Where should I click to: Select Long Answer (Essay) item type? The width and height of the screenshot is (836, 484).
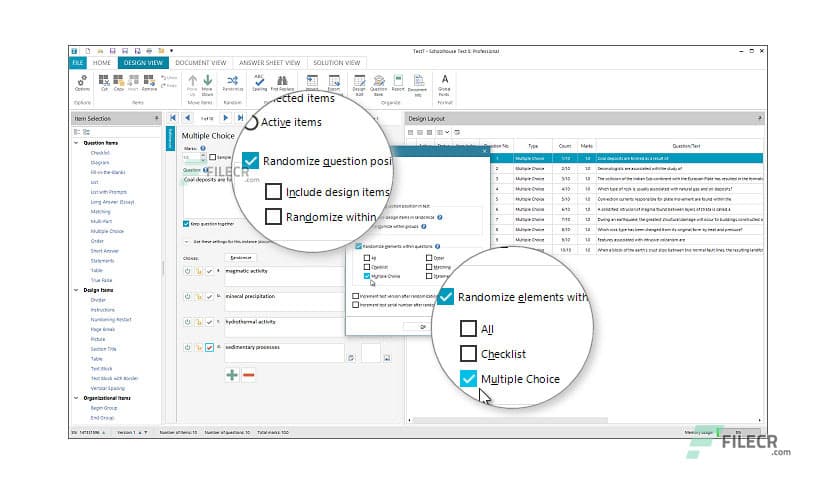[112, 202]
